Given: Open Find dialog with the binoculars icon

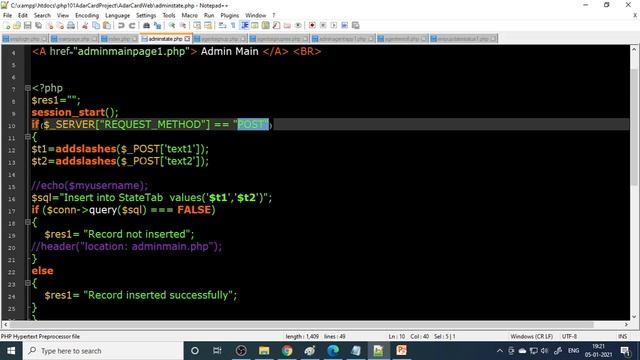Looking at the screenshot, I should click(146, 25).
